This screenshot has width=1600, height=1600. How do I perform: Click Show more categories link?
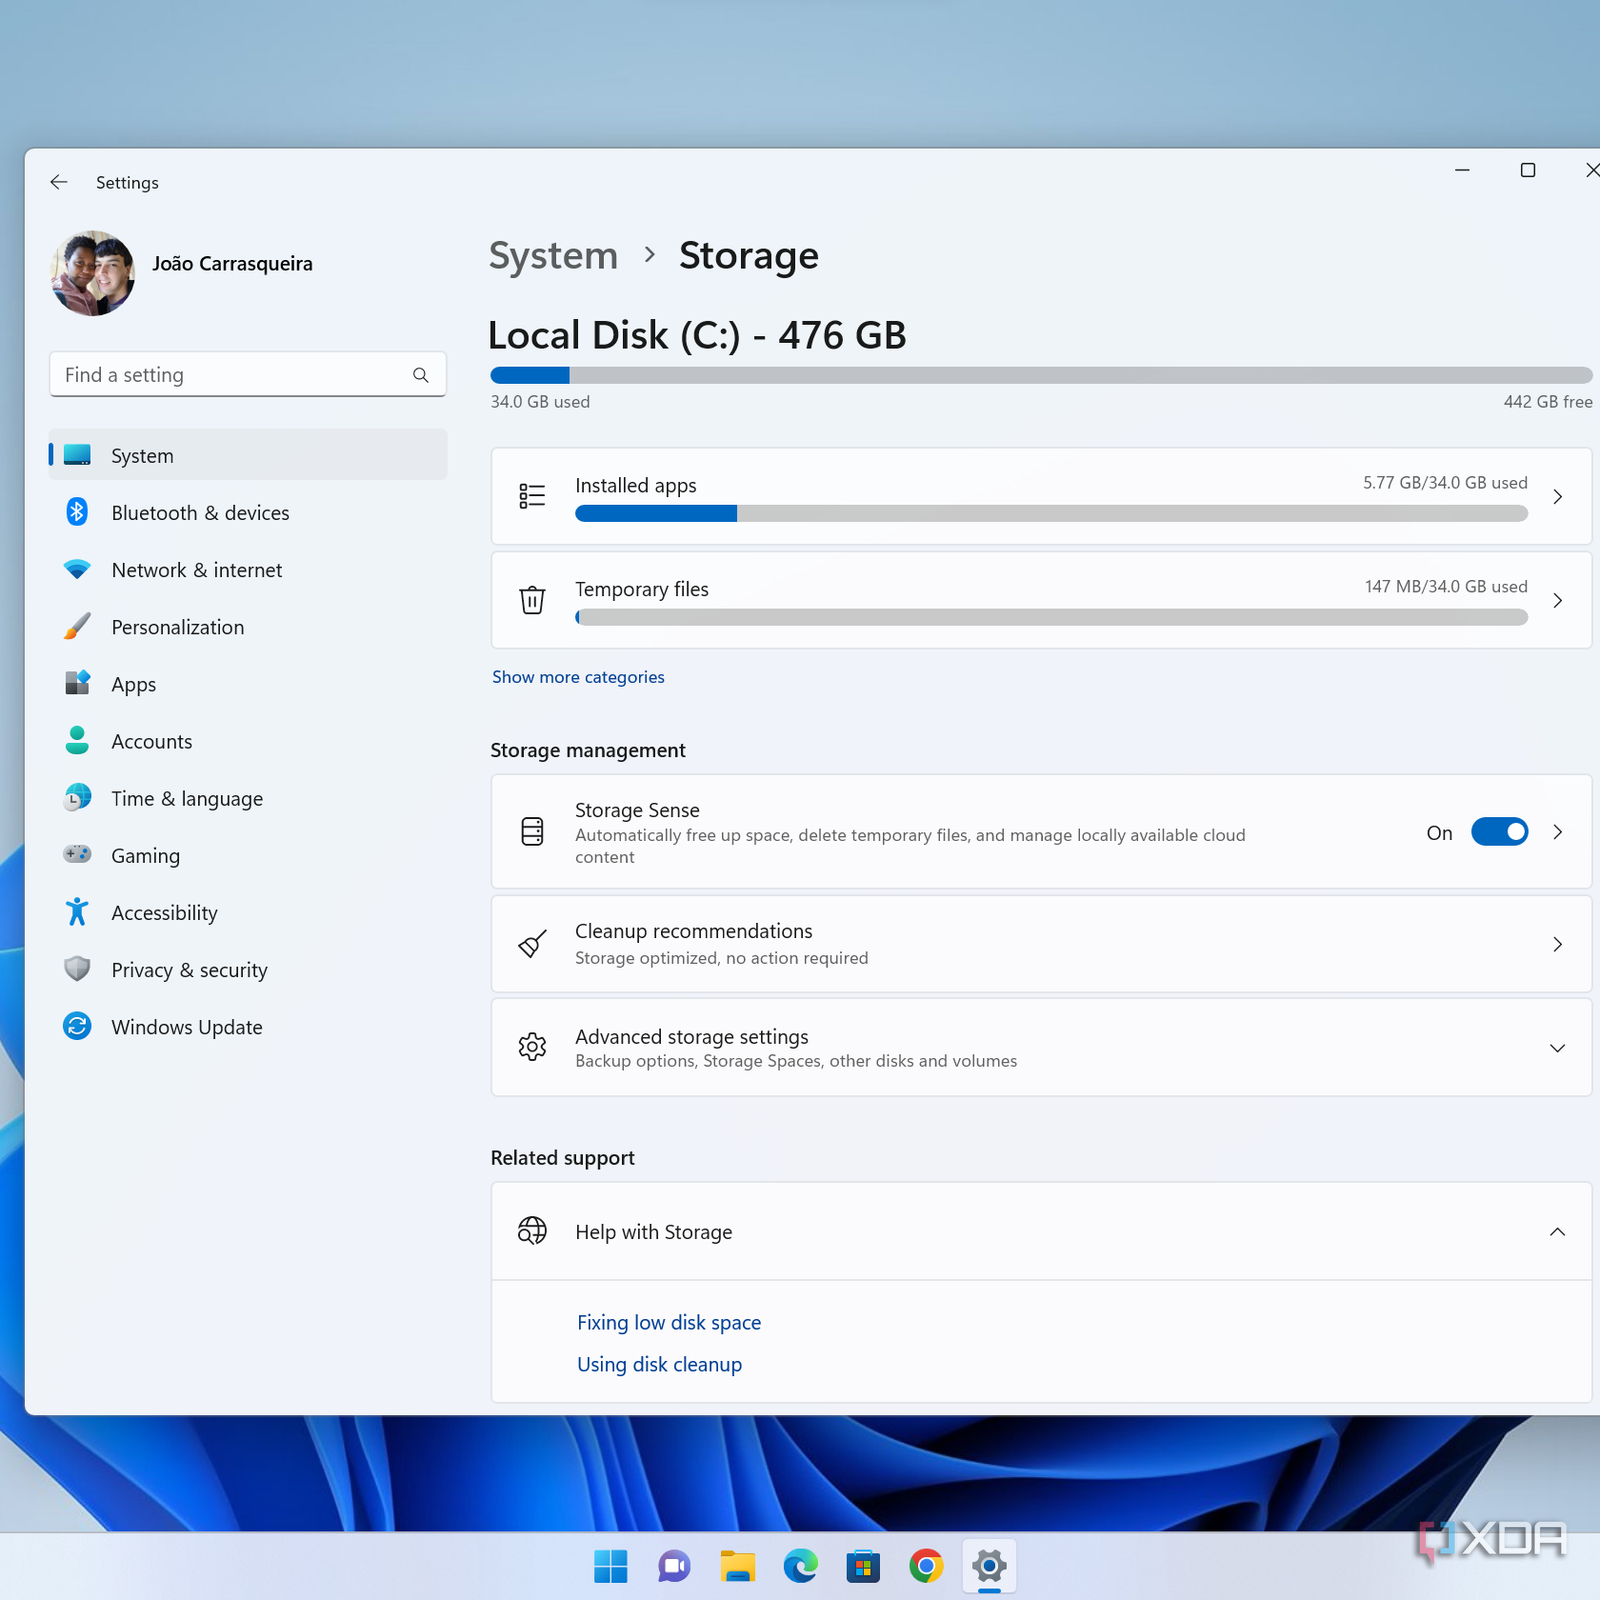pyautogui.click(x=578, y=677)
